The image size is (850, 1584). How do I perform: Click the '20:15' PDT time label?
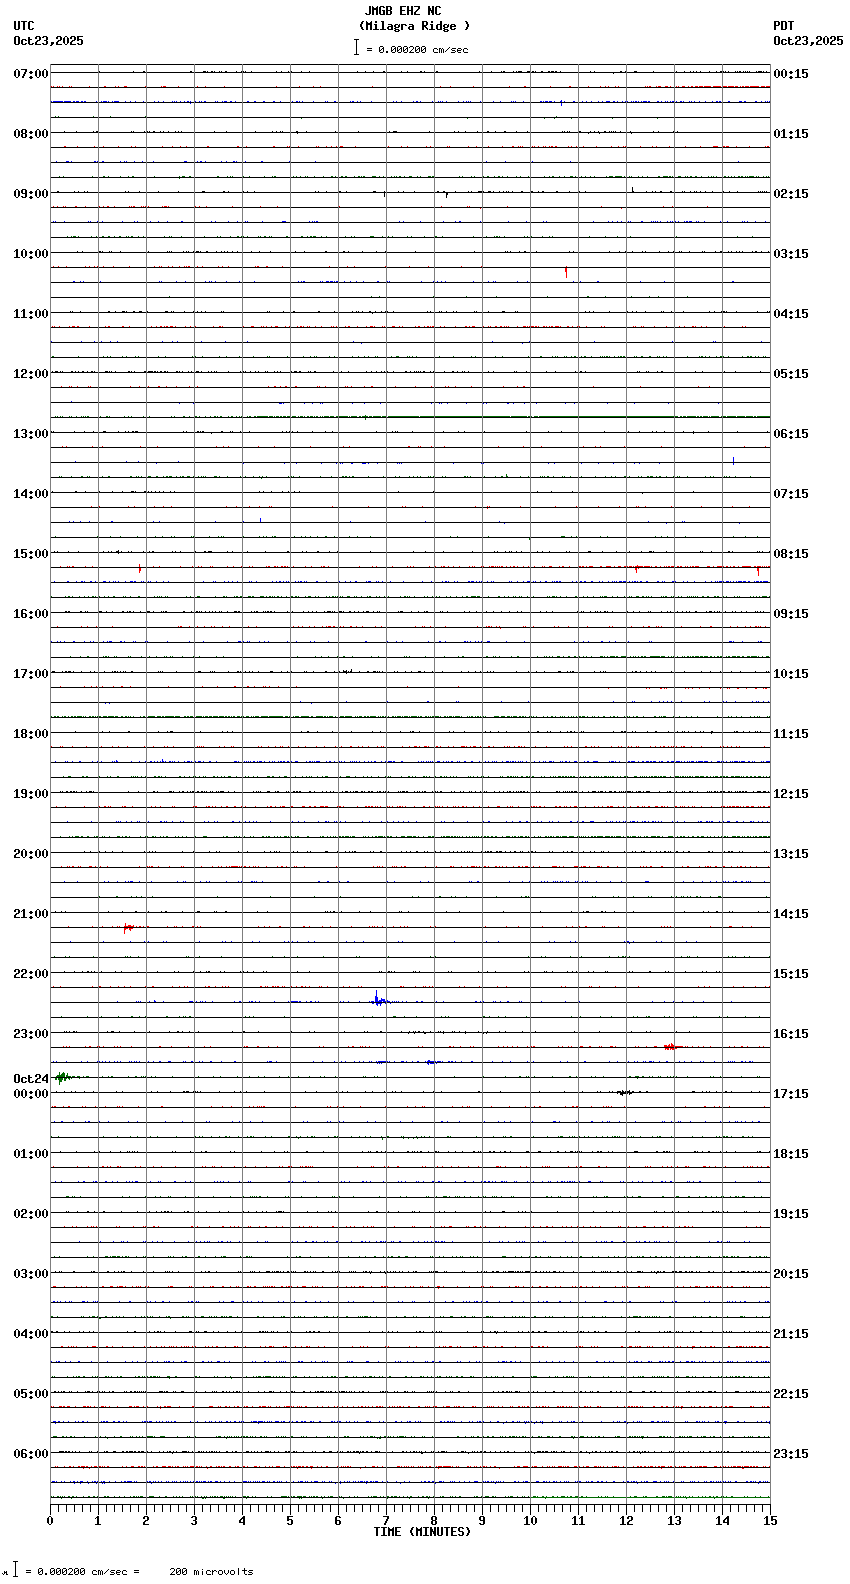tap(791, 1274)
